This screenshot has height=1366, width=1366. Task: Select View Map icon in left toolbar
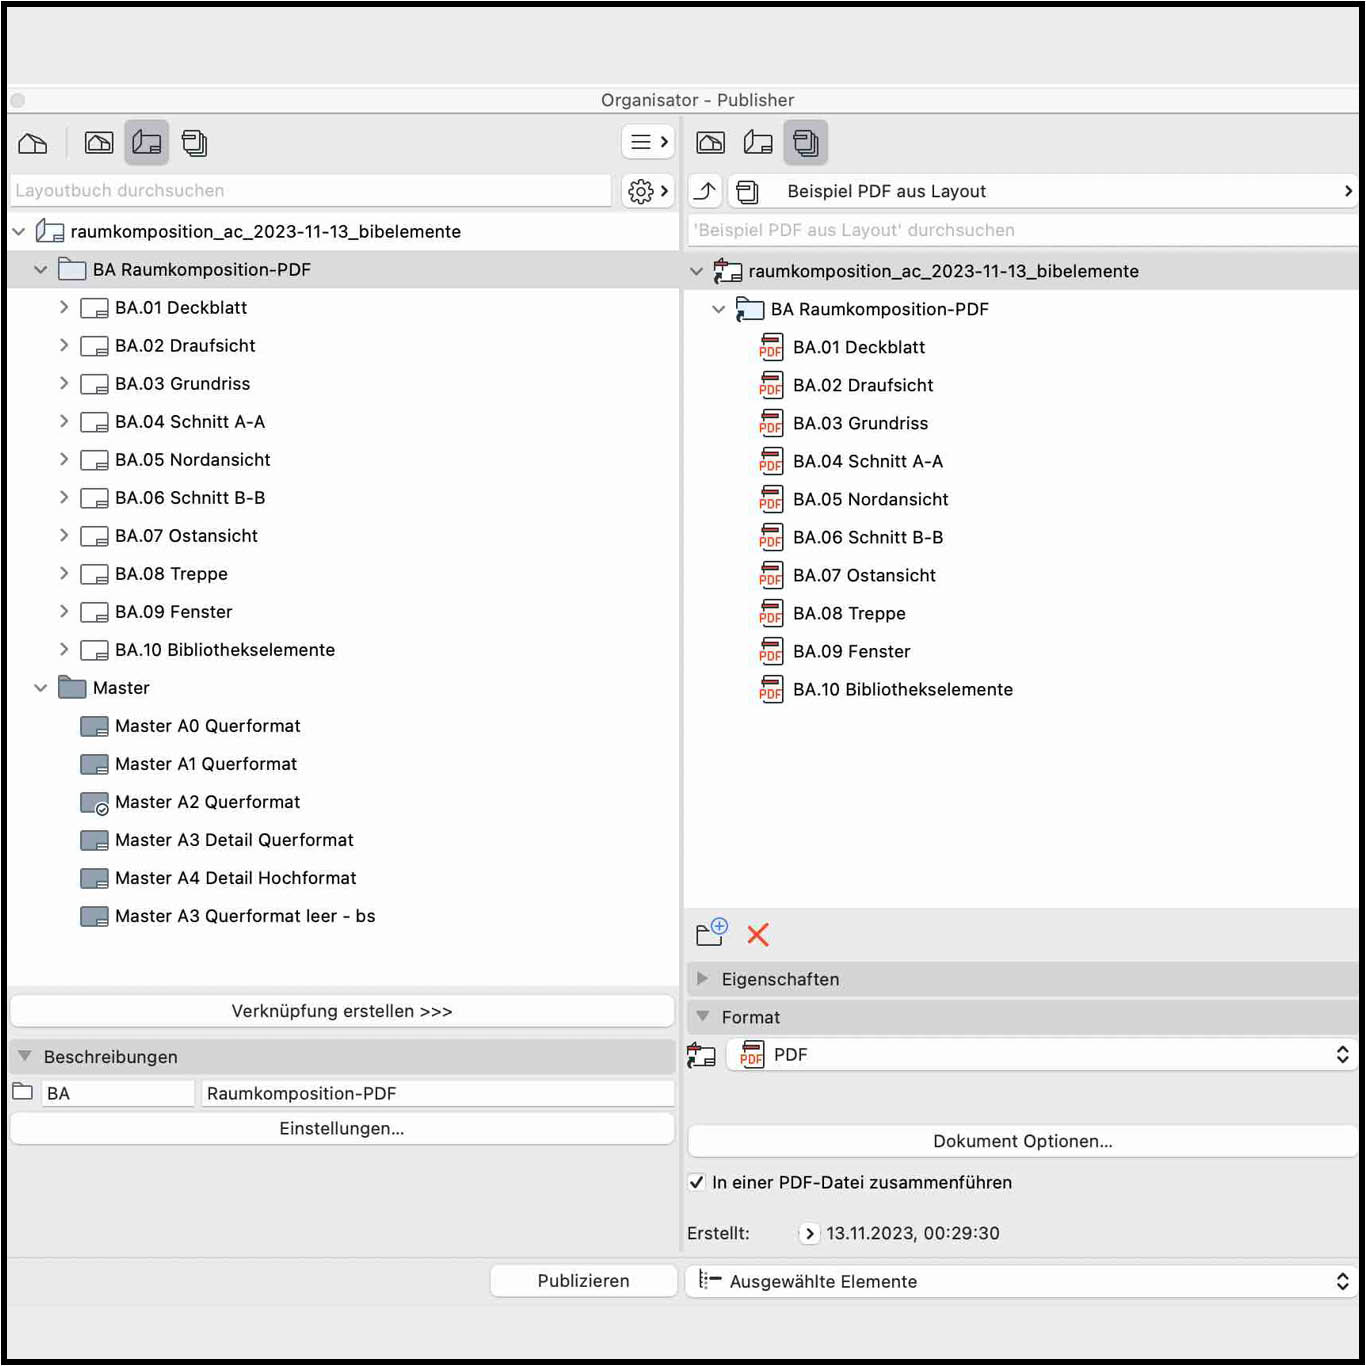tap(99, 143)
